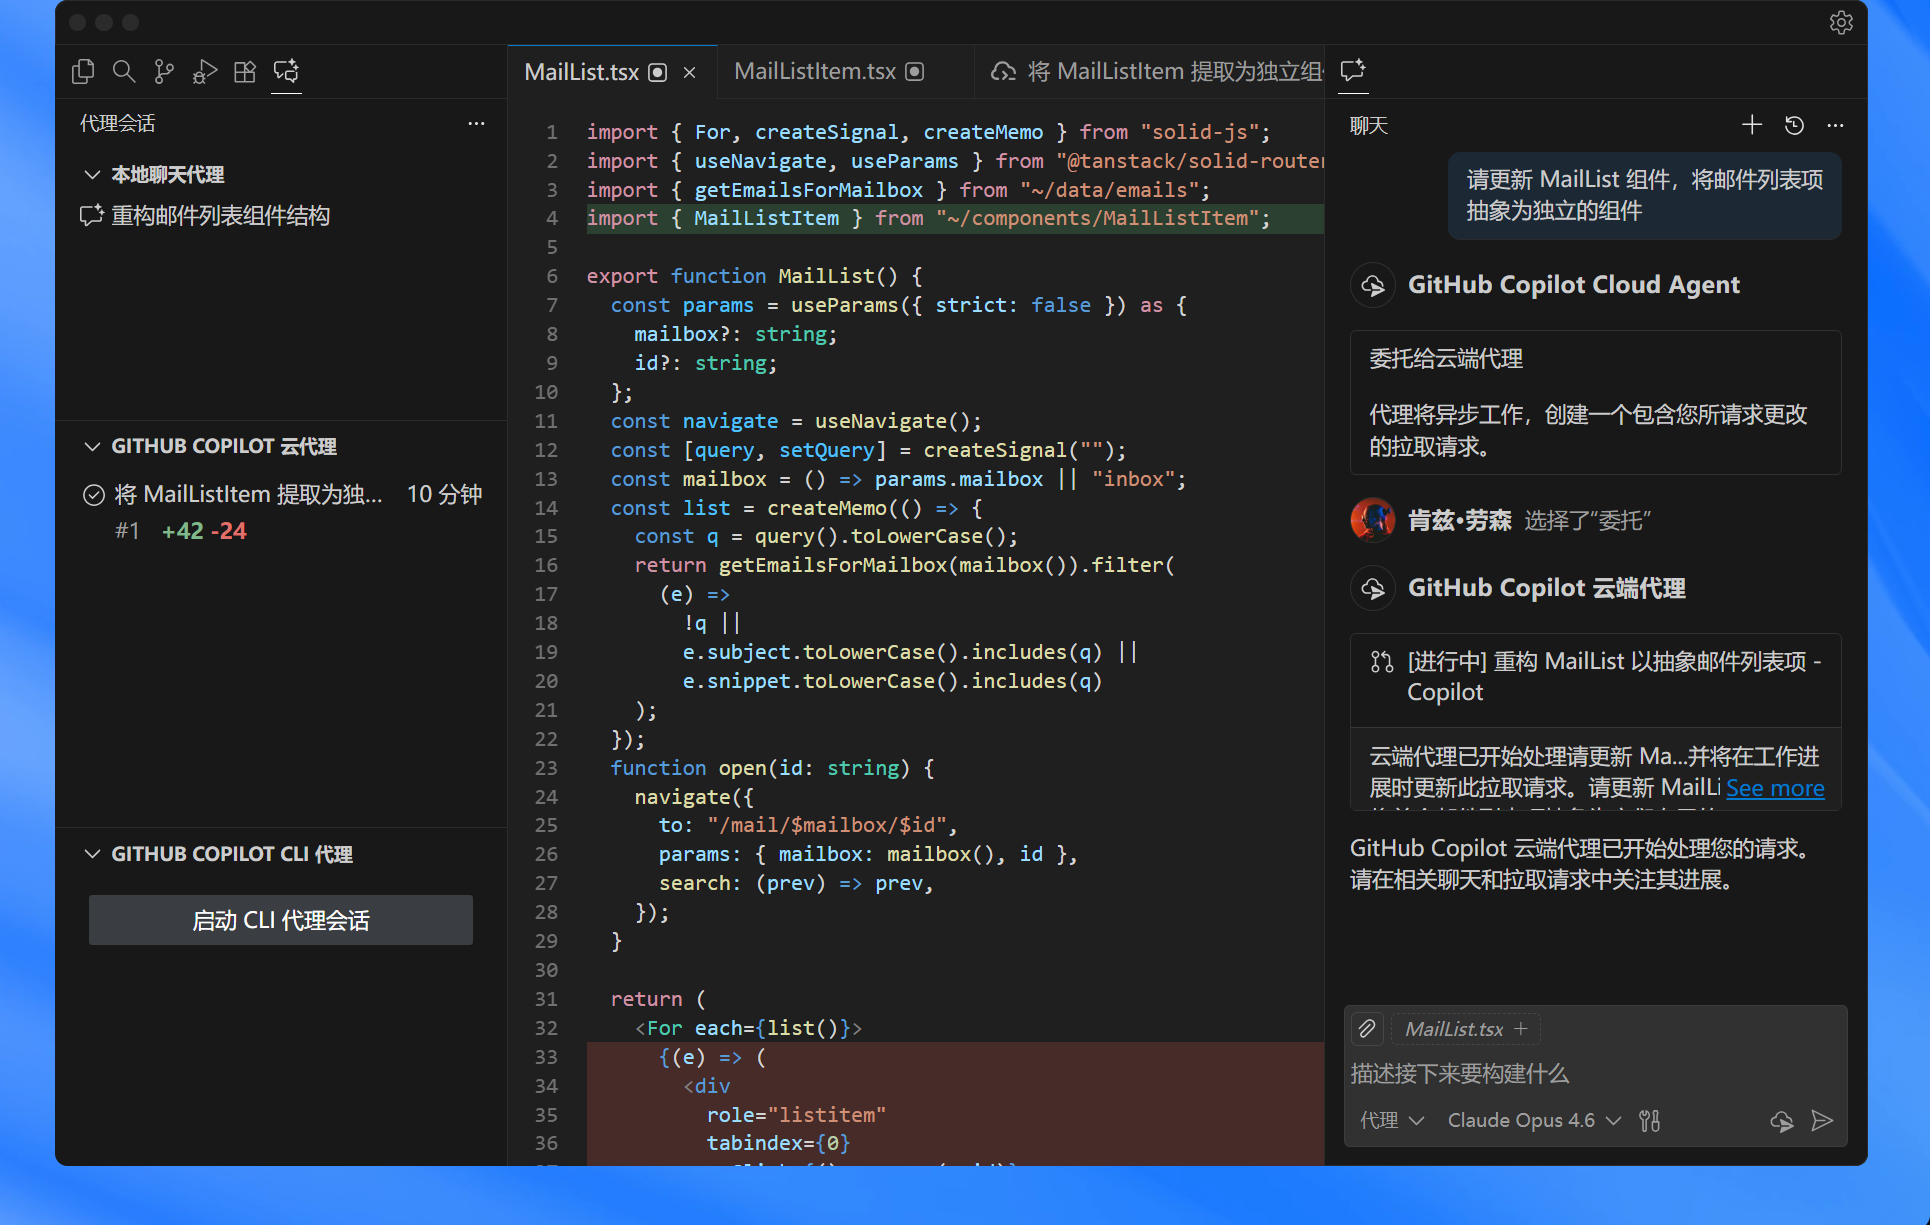Click the See more link
The width and height of the screenshot is (1930, 1225).
(x=1775, y=788)
